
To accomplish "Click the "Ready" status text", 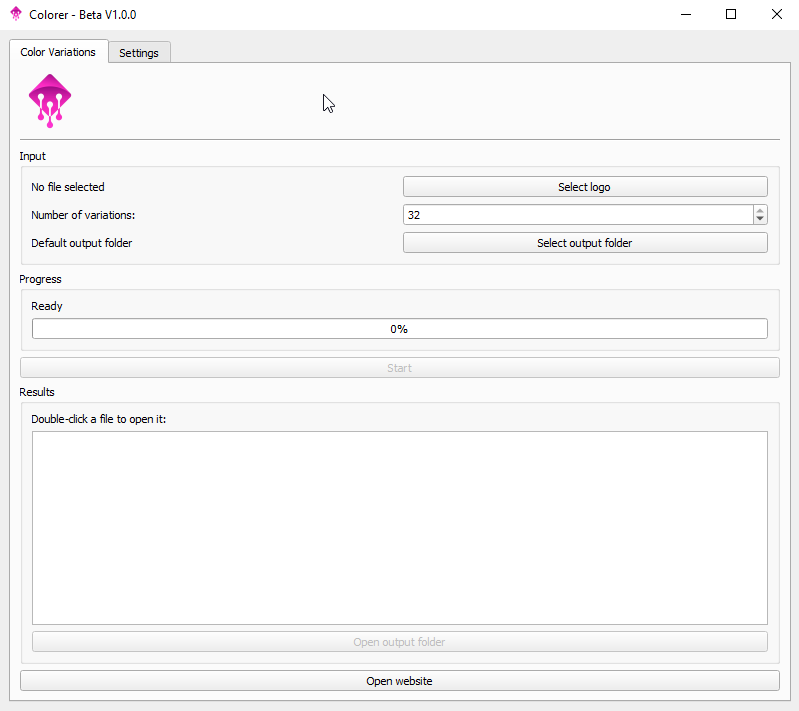I will (47, 306).
